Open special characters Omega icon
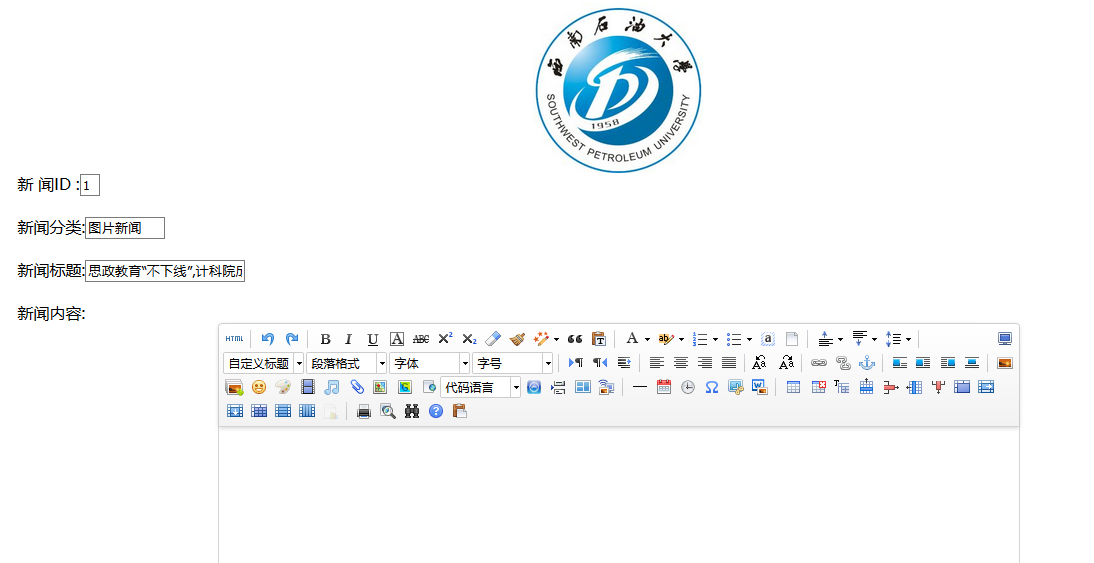Screen dimensions: 1094x563 click(x=712, y=387)
